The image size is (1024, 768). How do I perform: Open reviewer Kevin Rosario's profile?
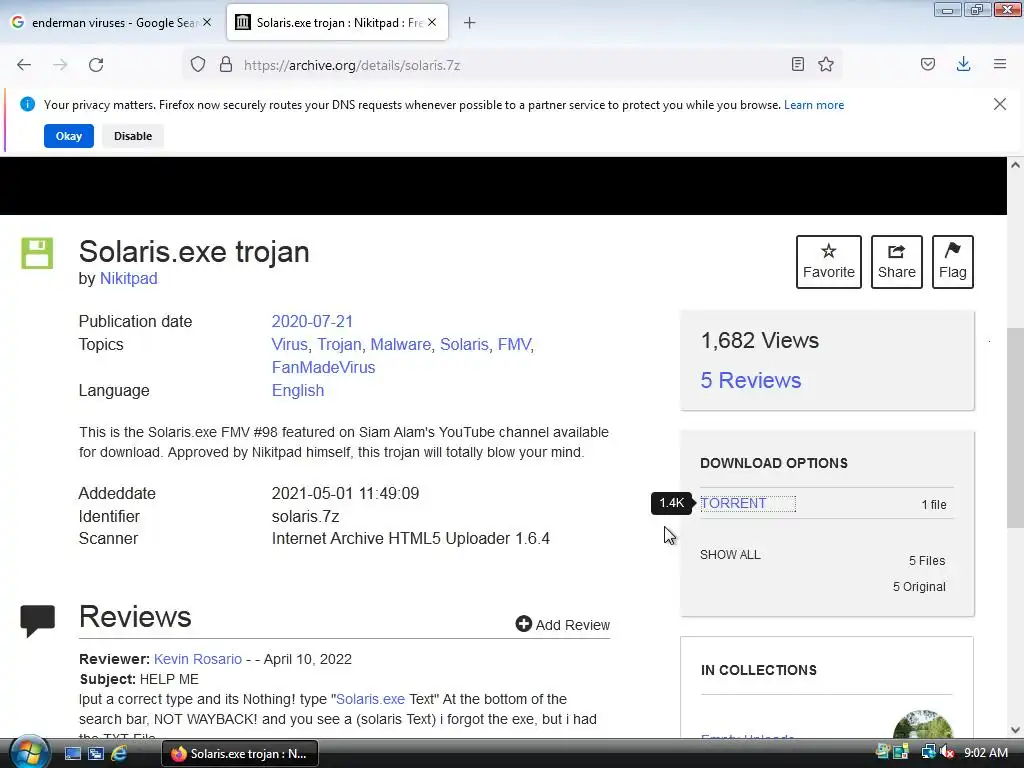pos(198,659)
